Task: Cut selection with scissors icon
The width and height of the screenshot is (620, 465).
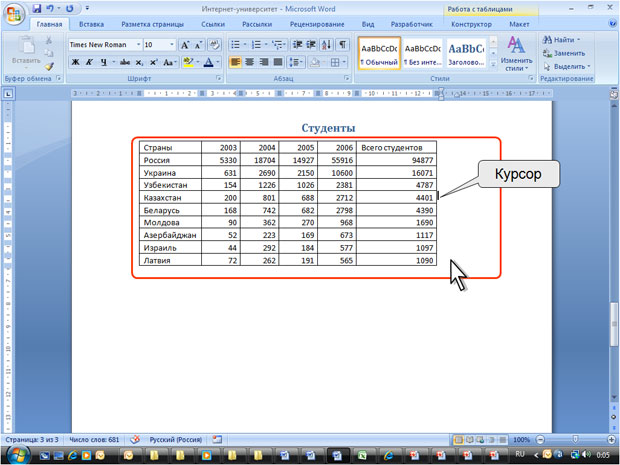Action: [49, 40]
